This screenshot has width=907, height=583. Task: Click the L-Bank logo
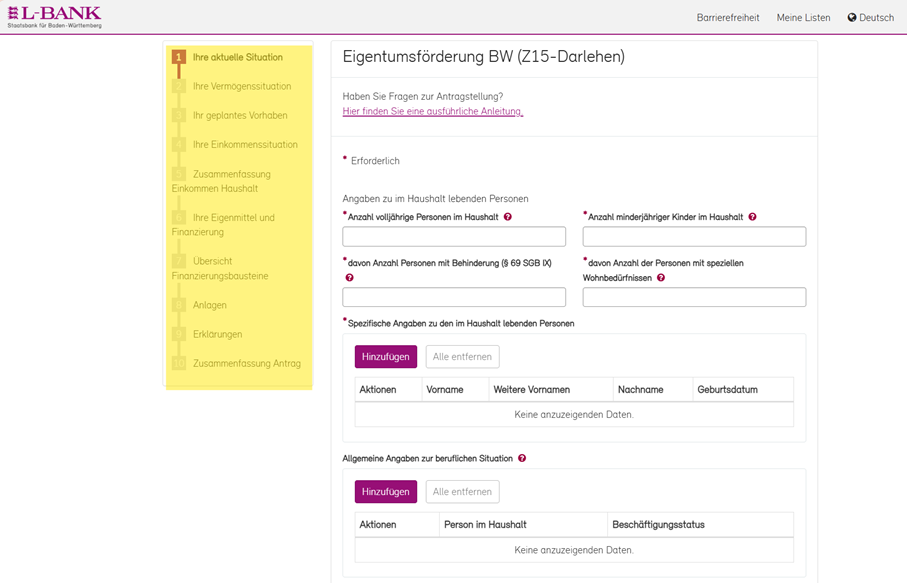tap(54, 17)
